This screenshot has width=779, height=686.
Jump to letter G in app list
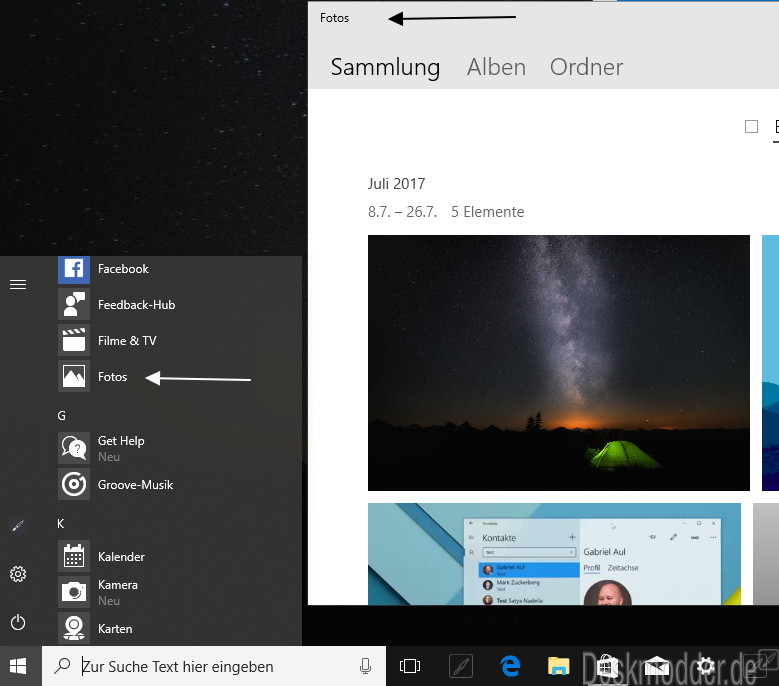[x=62, y=415]
